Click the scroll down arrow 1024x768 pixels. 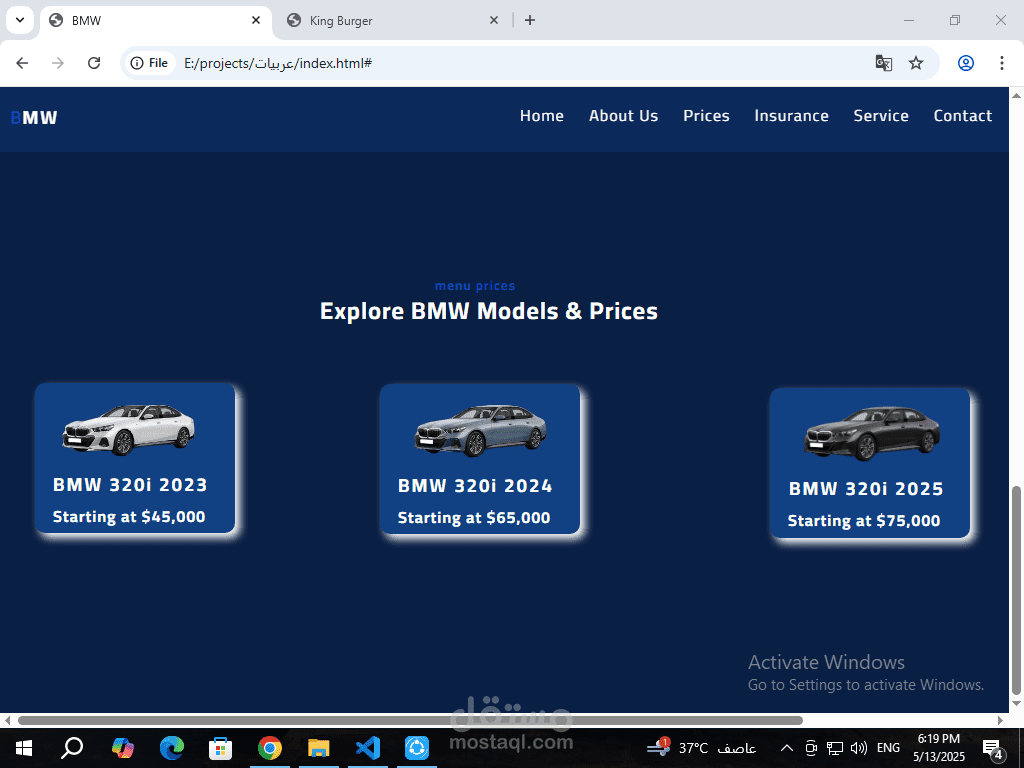coord(1016,704)
